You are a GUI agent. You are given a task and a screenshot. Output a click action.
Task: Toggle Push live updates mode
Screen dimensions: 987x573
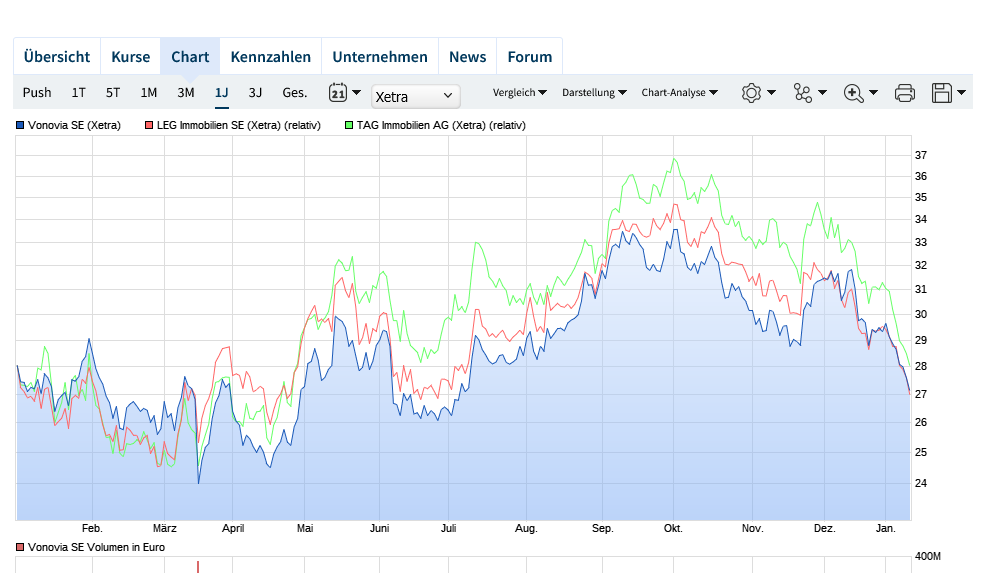click(37, 93)
